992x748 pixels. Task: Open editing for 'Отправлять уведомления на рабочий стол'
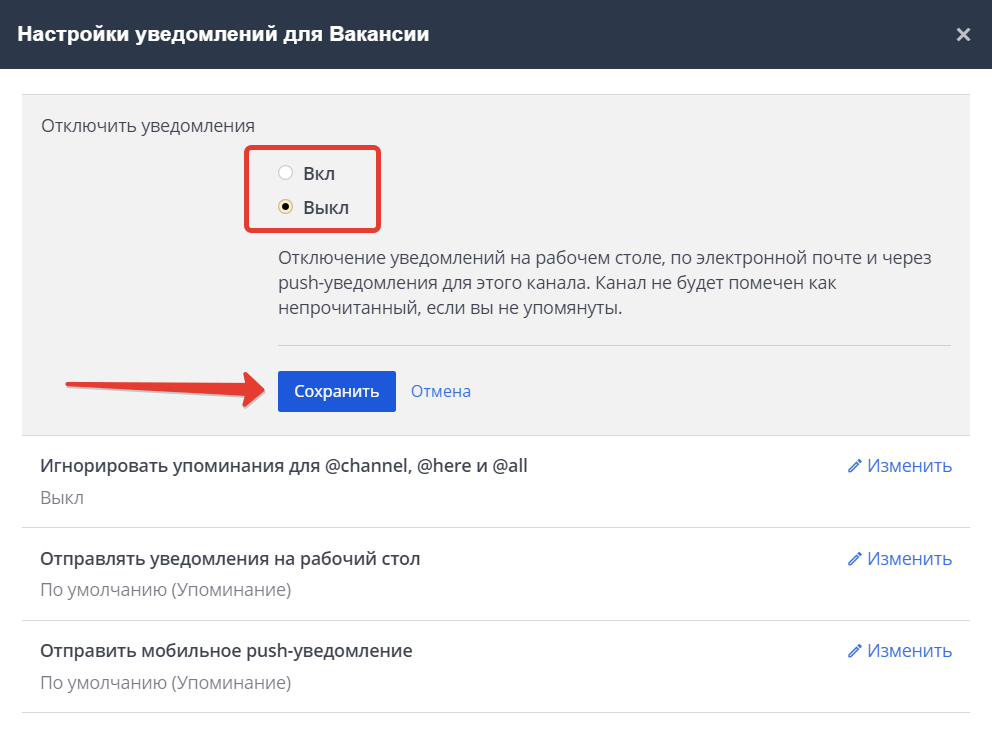[908, 558]
